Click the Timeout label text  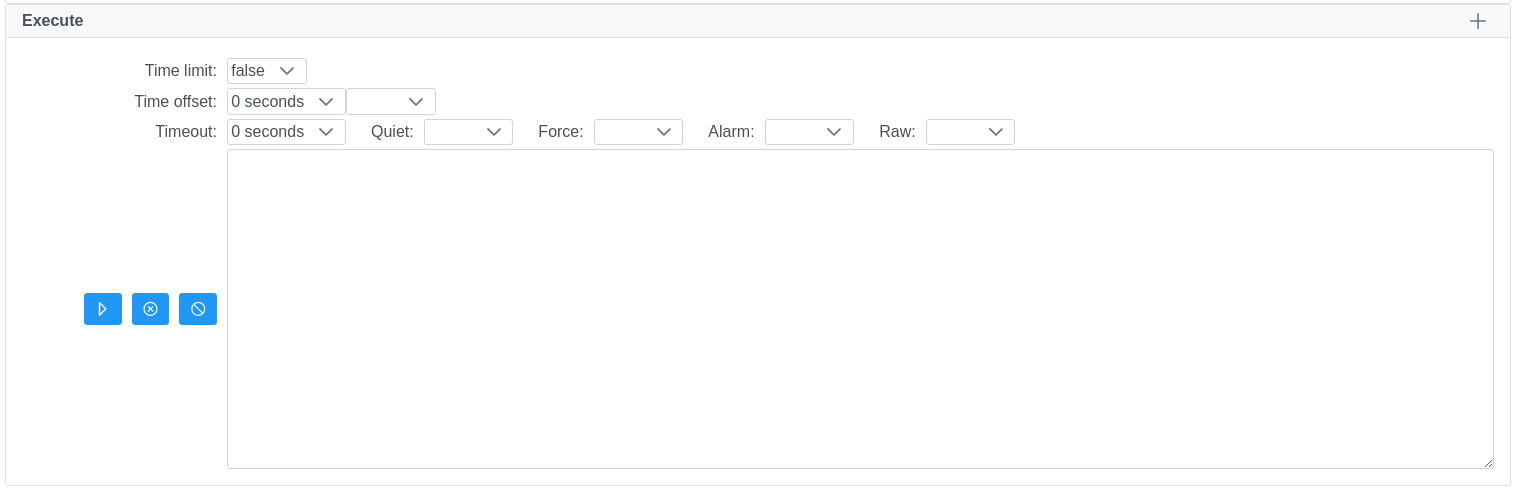click(185, 132)
